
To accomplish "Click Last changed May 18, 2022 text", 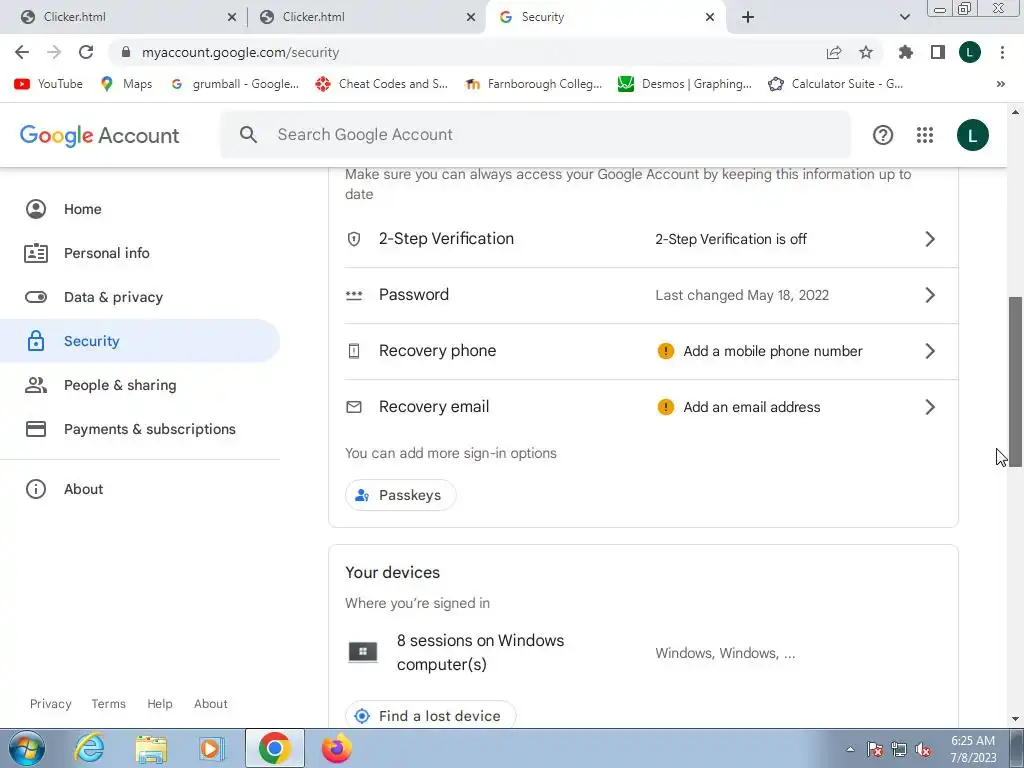I will click(x=742, y=295).
